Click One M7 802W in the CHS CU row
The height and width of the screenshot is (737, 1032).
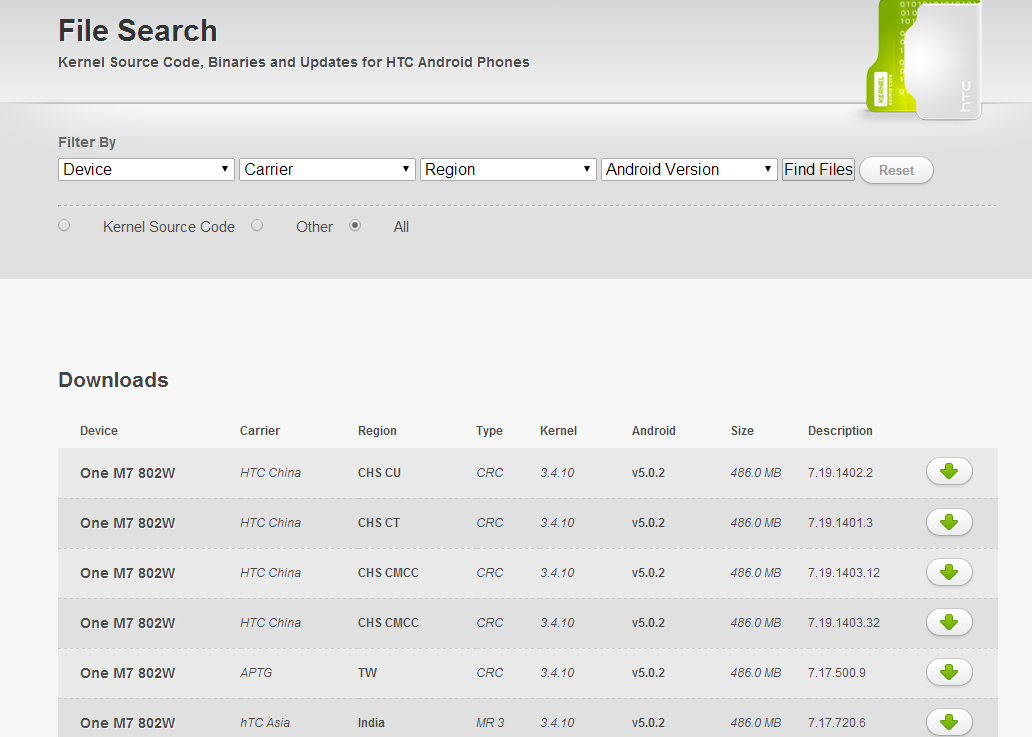[x=128, y=473]
